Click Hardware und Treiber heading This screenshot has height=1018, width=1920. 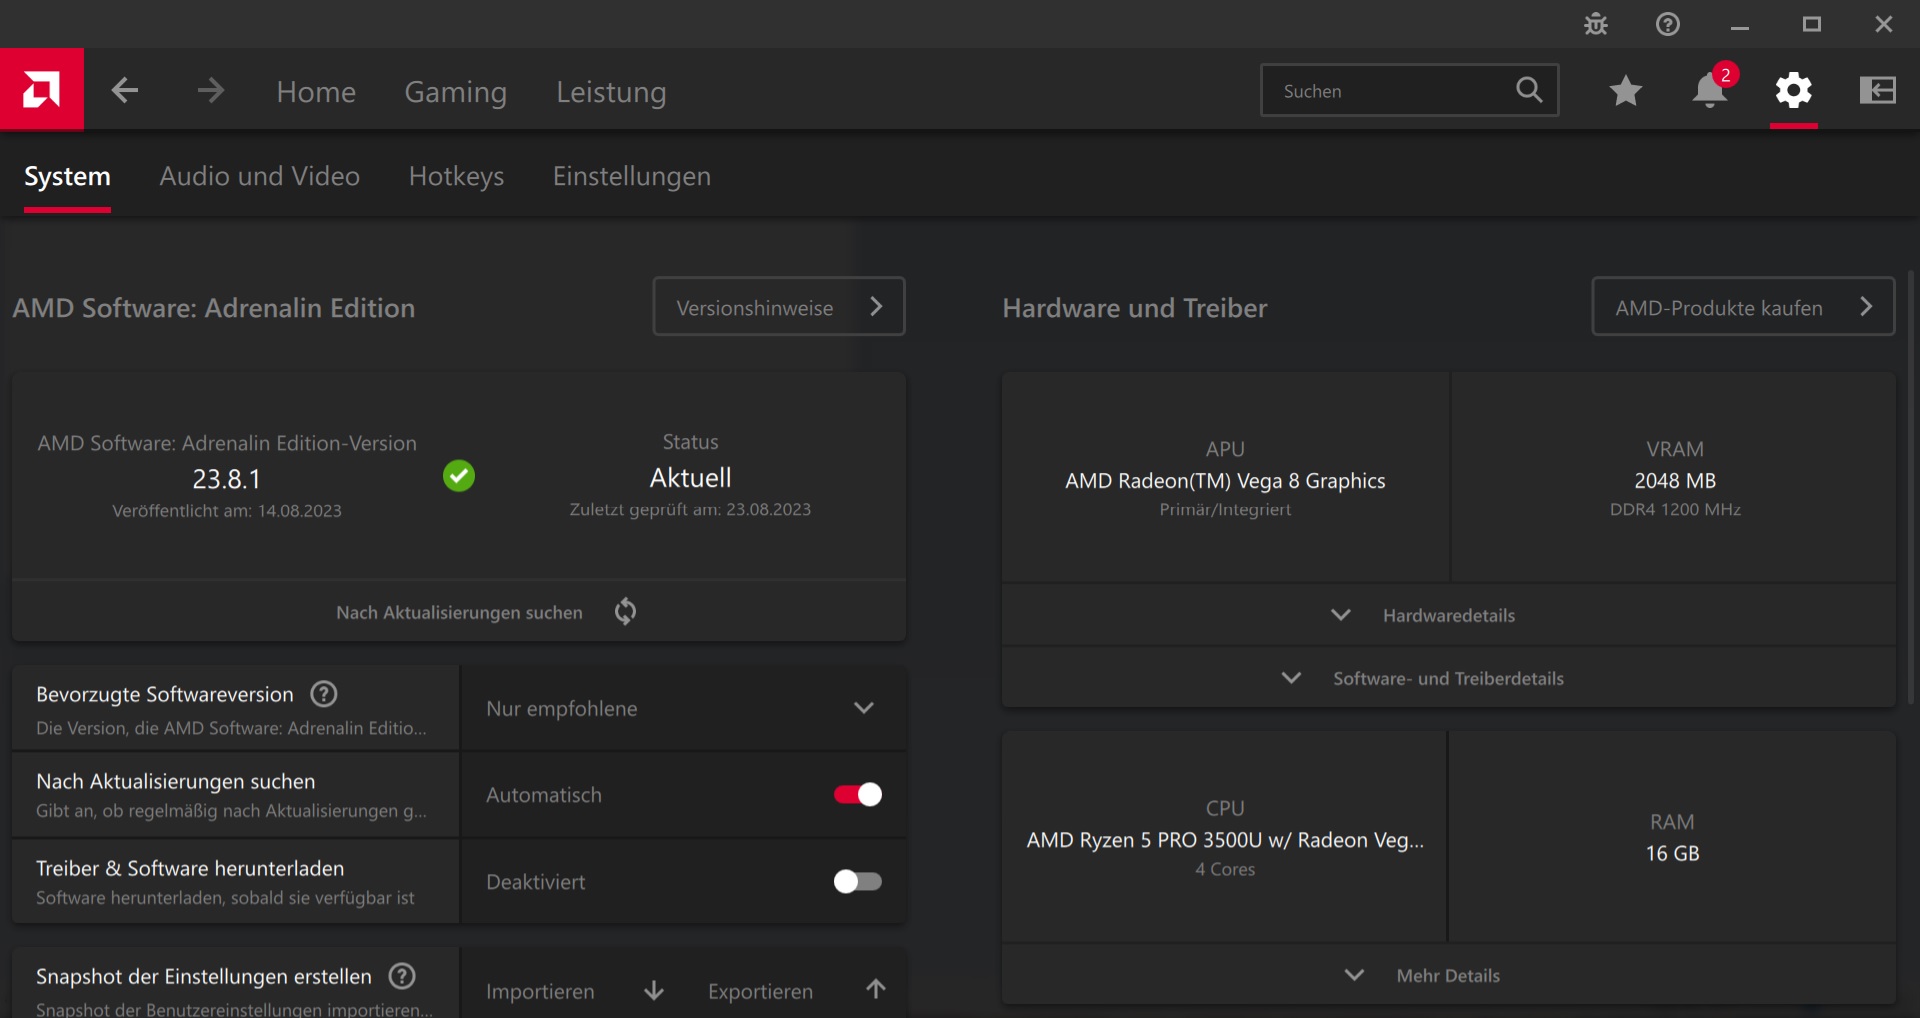1135,308
